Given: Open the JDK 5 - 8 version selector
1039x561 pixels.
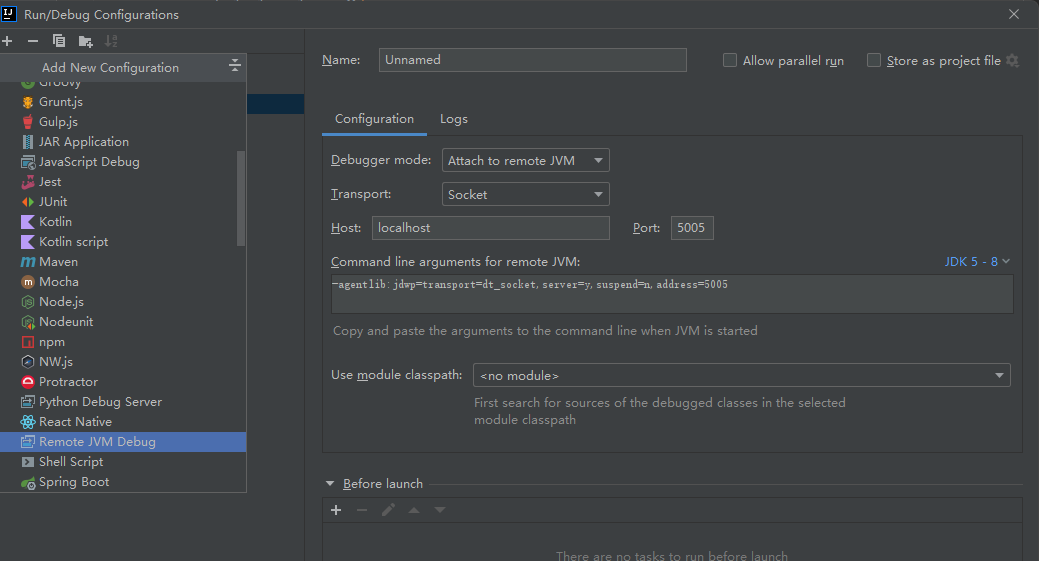Looking at the screenshot, I should pos(977,262).
